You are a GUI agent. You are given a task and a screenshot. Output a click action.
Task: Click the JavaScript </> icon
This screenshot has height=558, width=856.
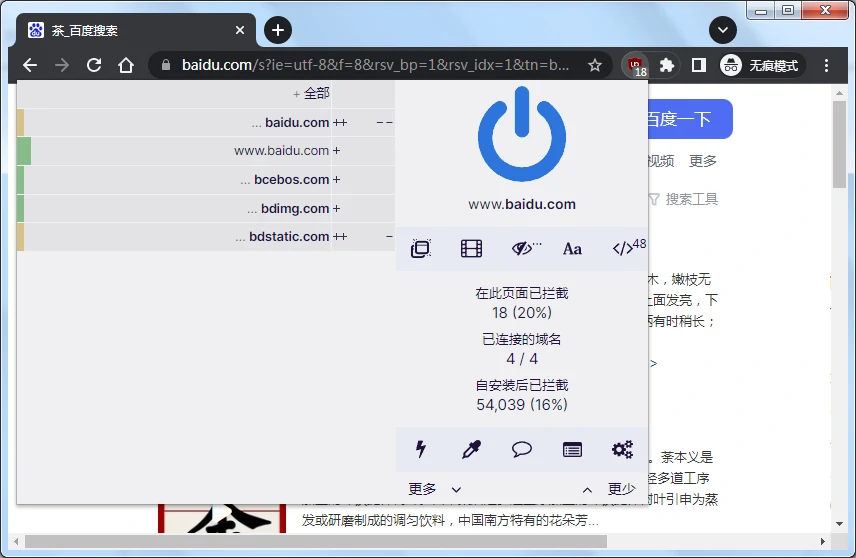[623, 249]
